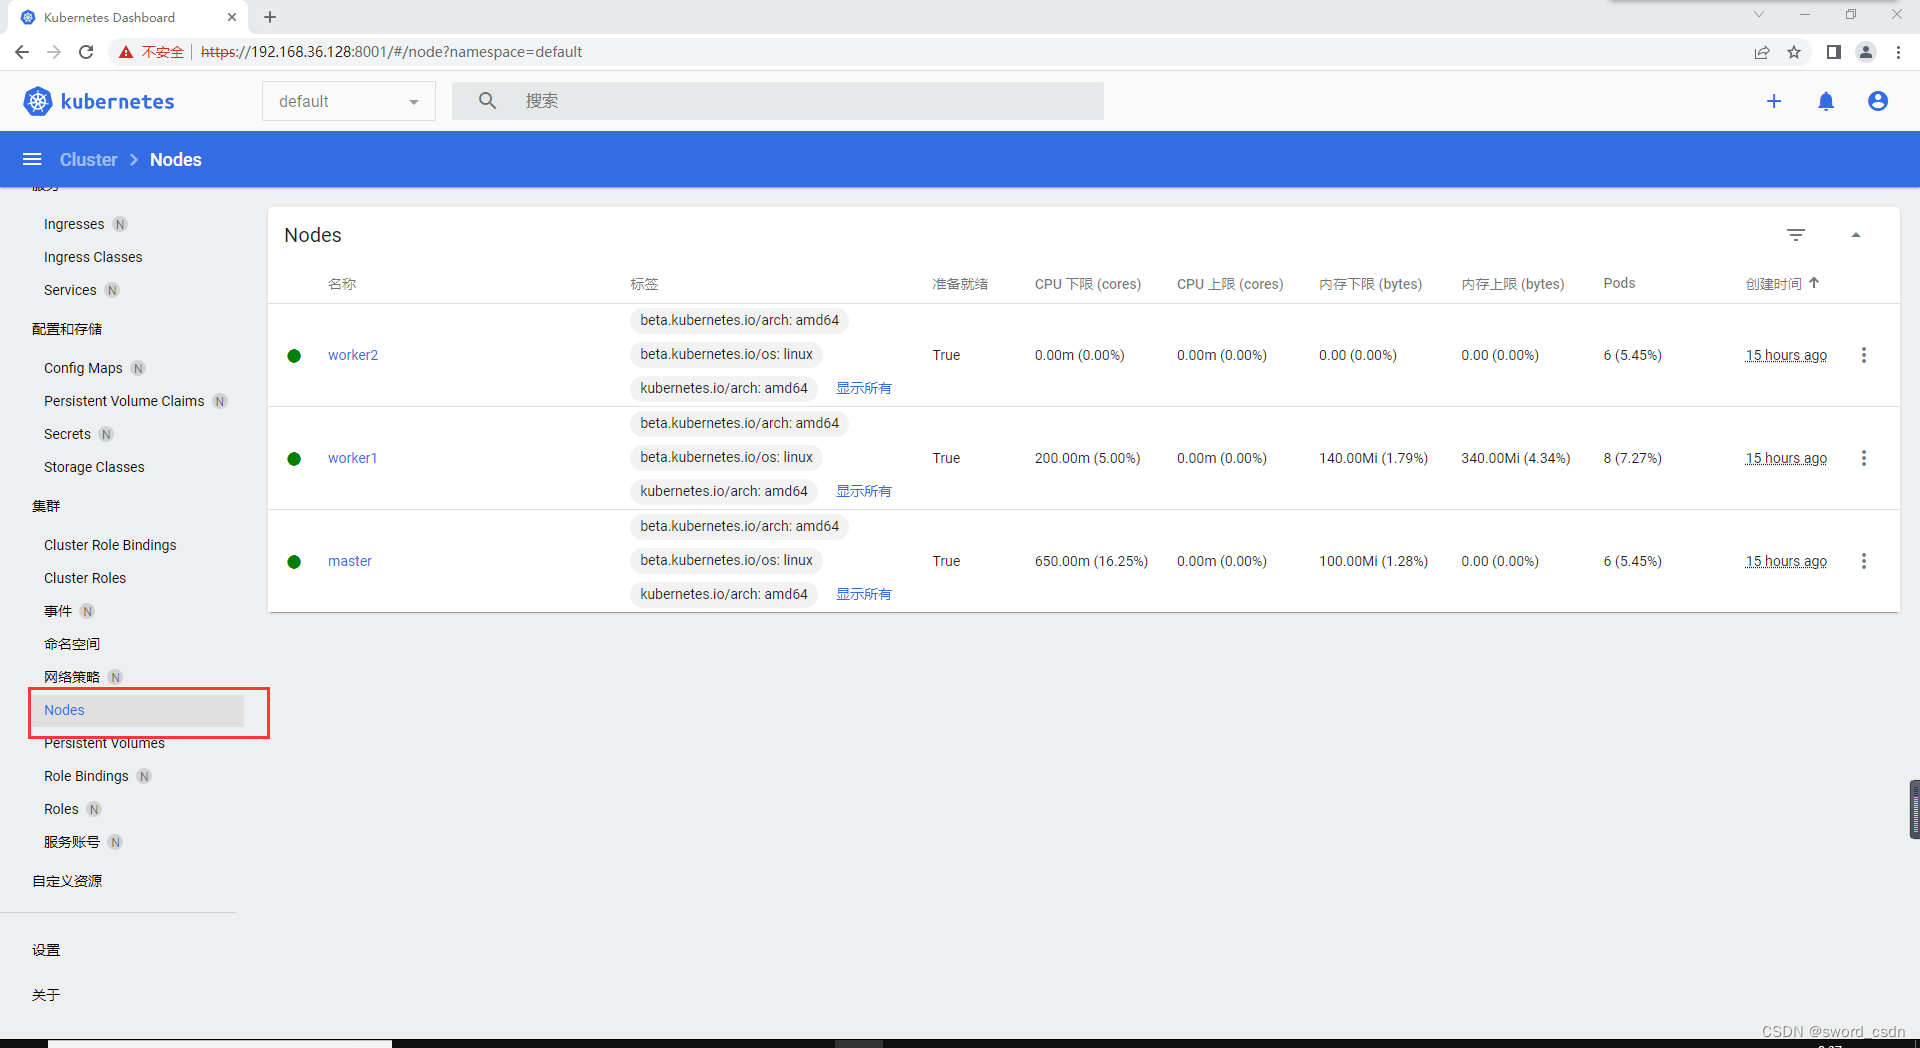
Task: Click the insecure connection warning icon
Action: coord(126,52)
